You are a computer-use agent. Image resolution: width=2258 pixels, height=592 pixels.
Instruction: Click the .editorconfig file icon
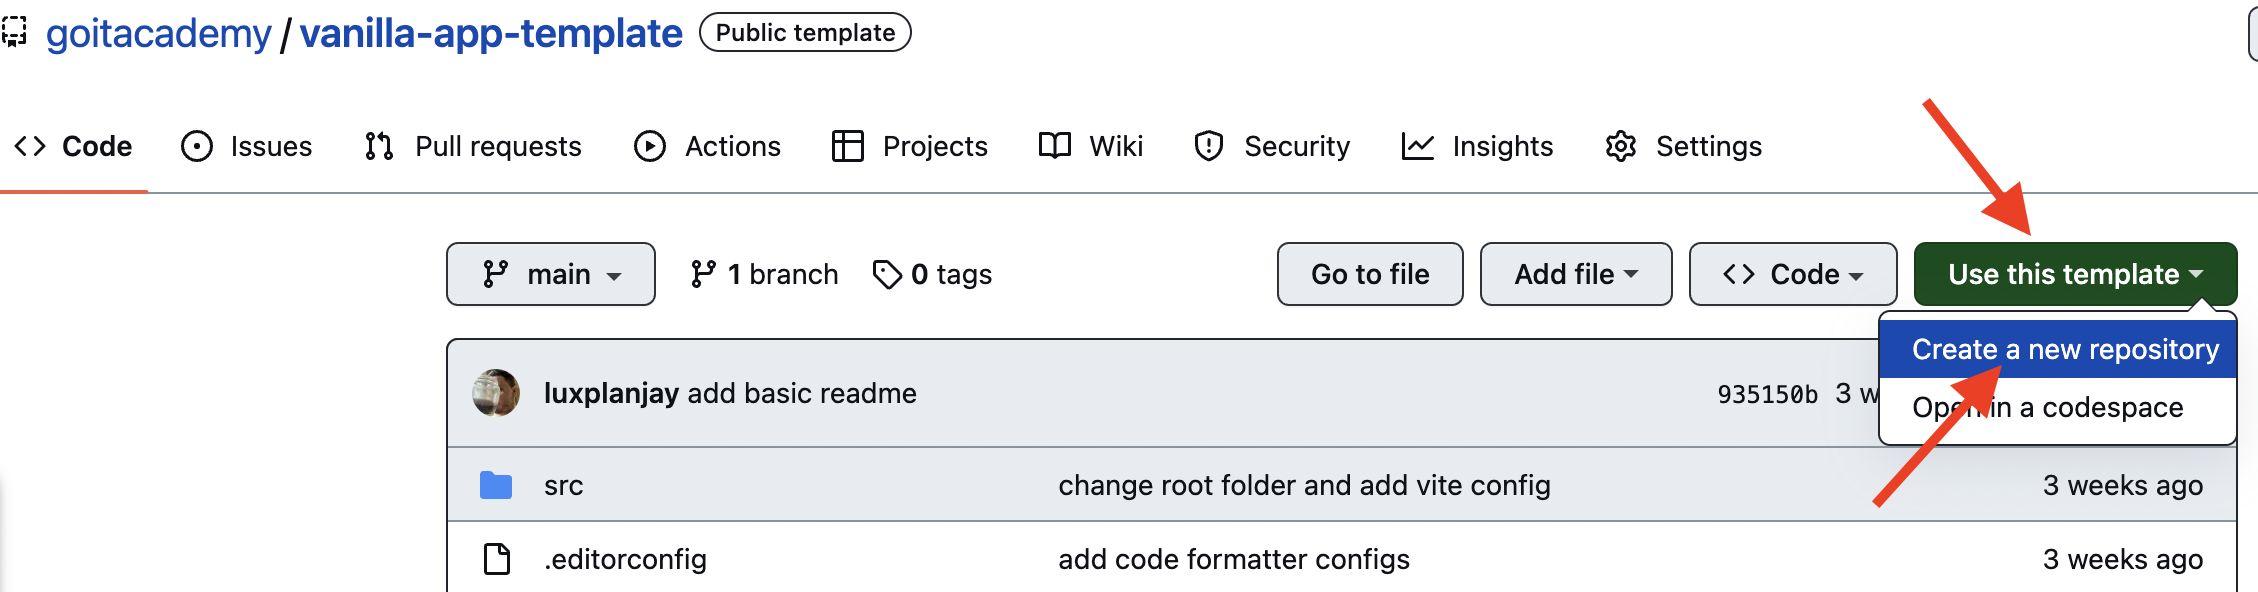[x=497, y=559]
